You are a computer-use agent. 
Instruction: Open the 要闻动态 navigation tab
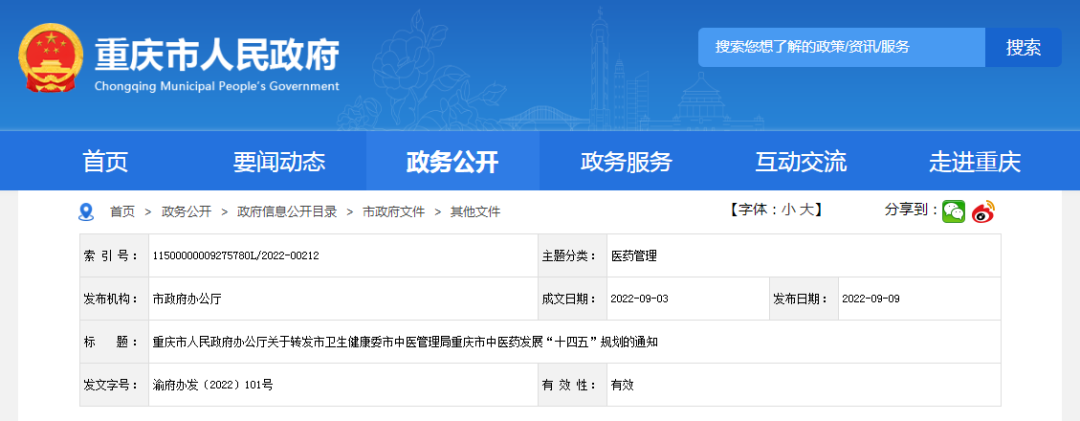pyautogui.click(x=279, y=161)
